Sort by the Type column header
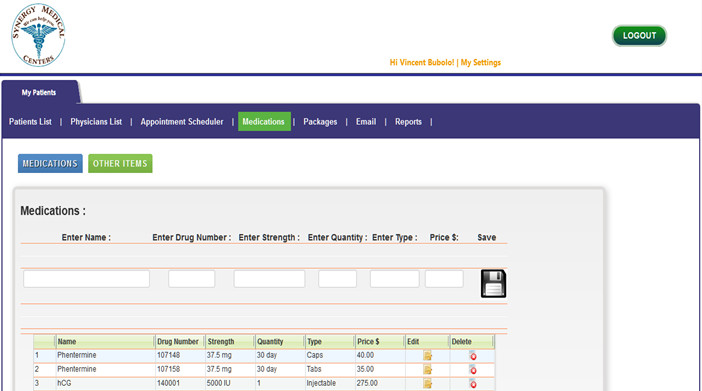The image size is (702, 391). pos(330,342)
